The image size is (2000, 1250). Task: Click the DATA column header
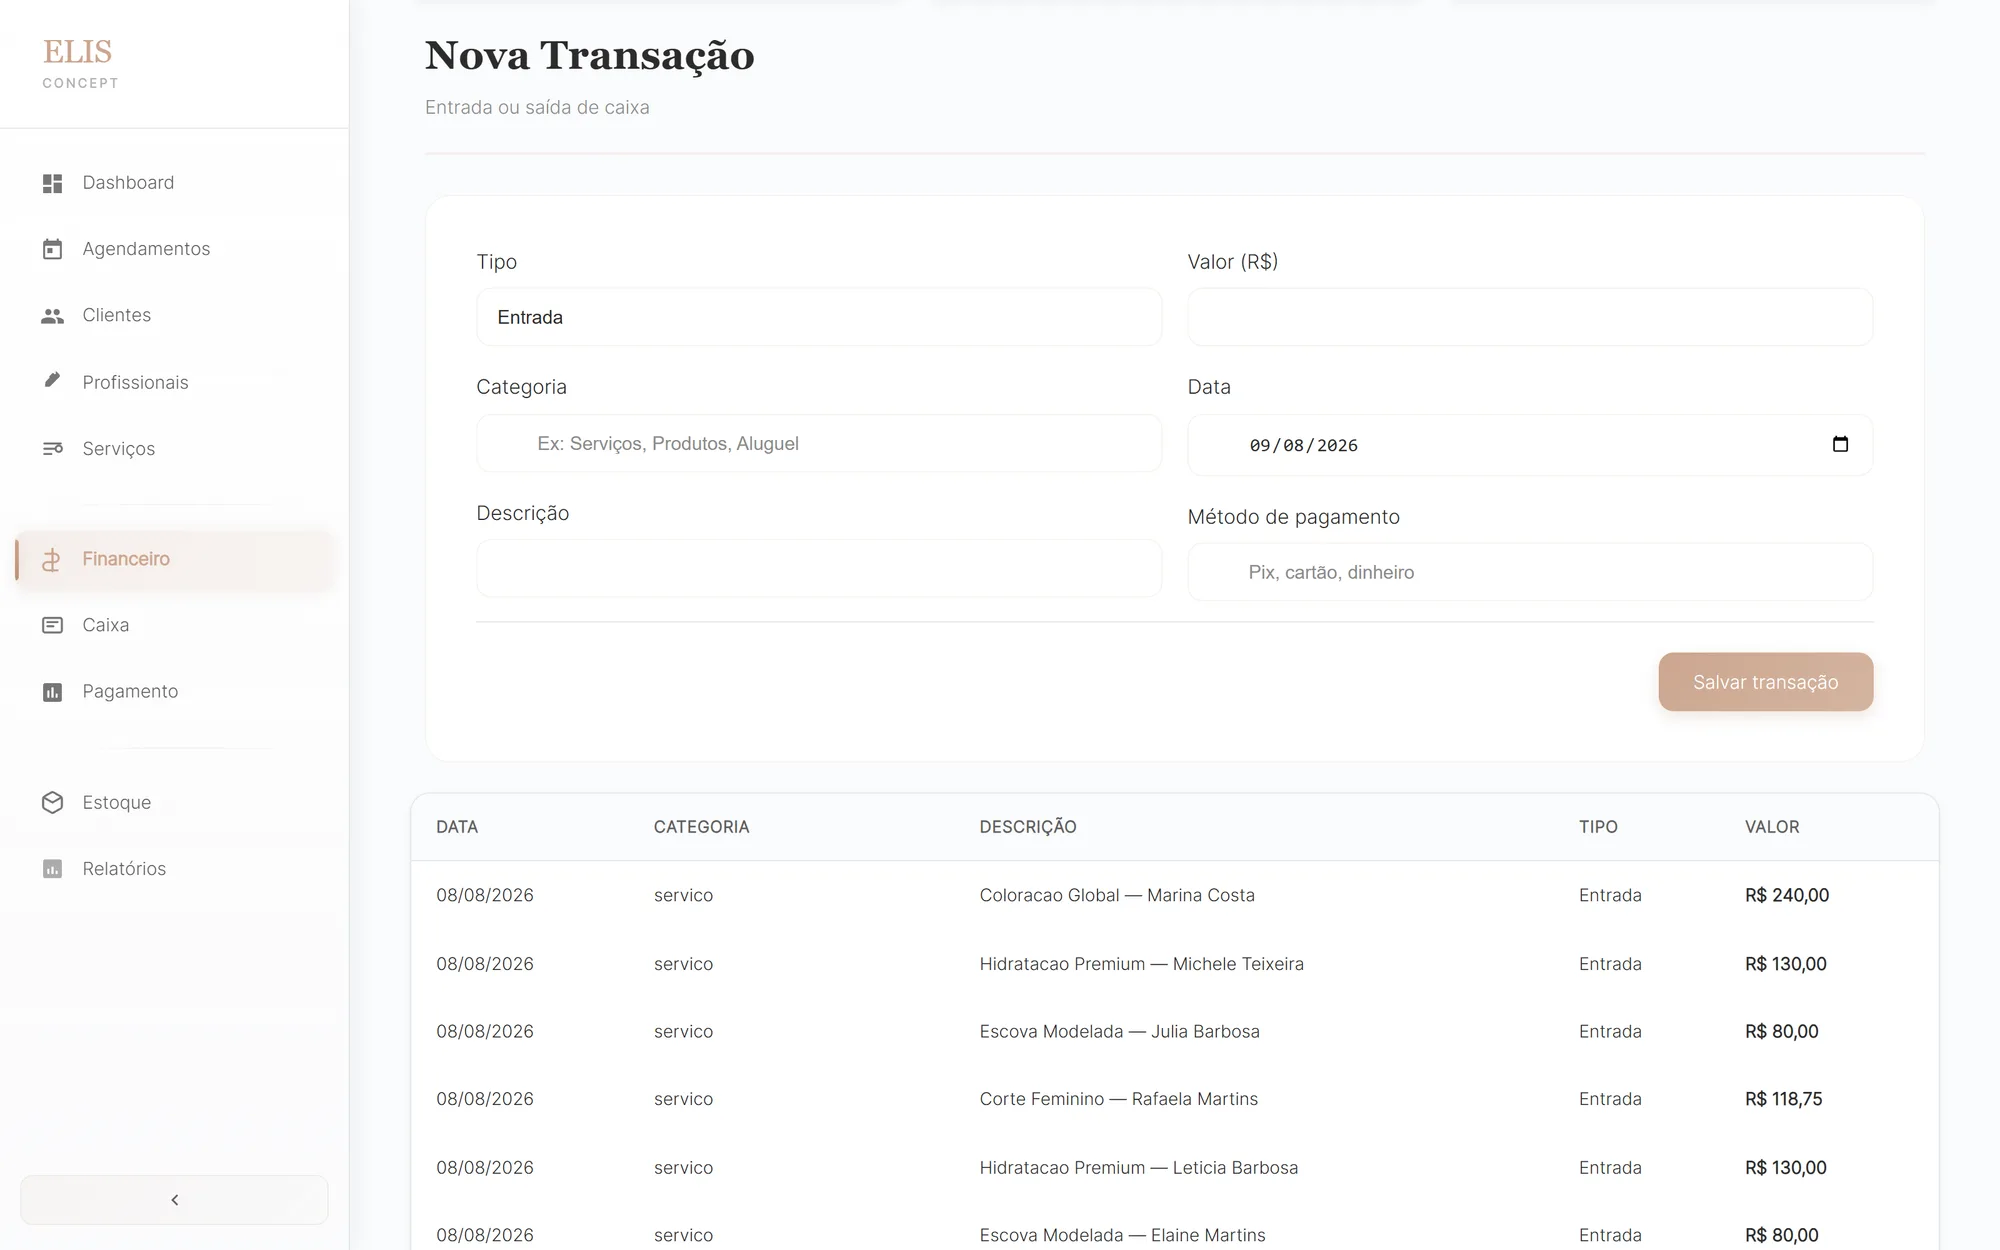tap(457, 827)
